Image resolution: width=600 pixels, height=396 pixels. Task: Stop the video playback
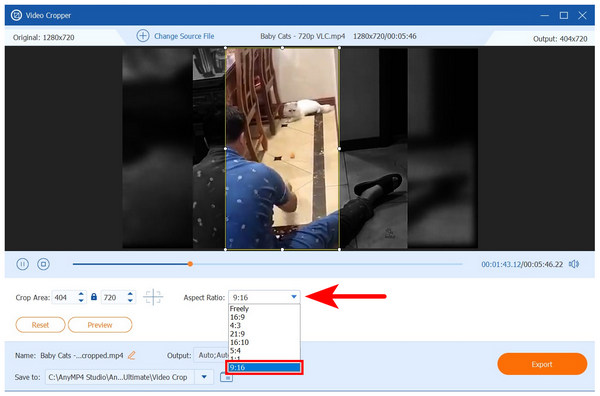(x=43, y=264)
